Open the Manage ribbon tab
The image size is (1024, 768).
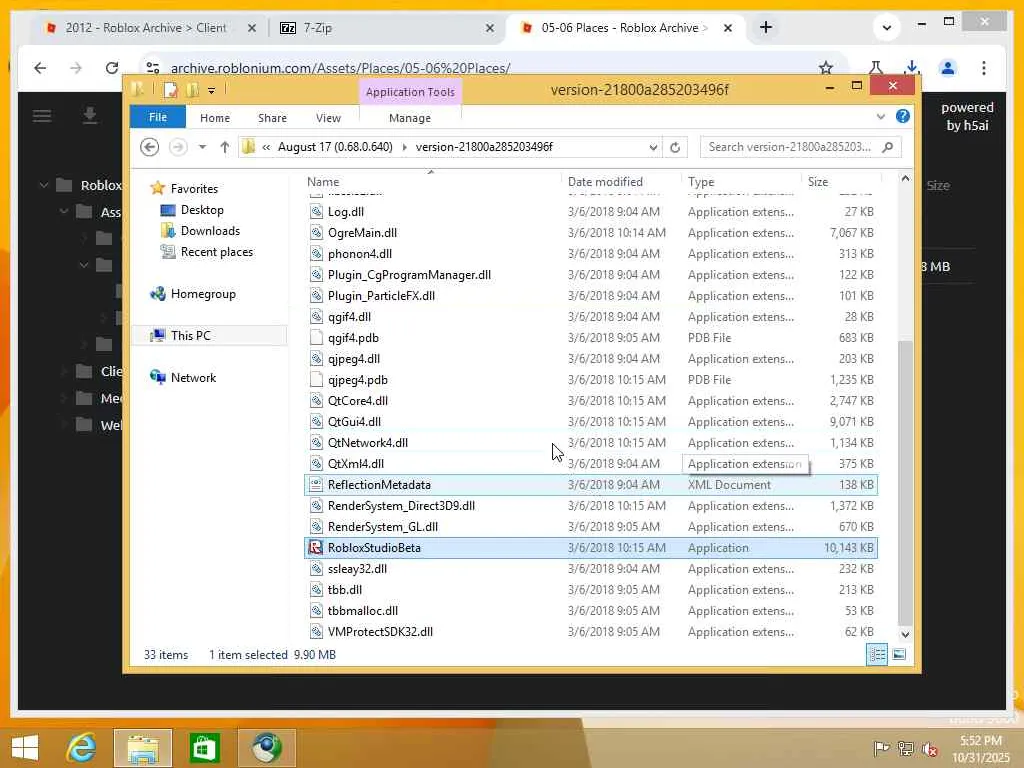409,118
